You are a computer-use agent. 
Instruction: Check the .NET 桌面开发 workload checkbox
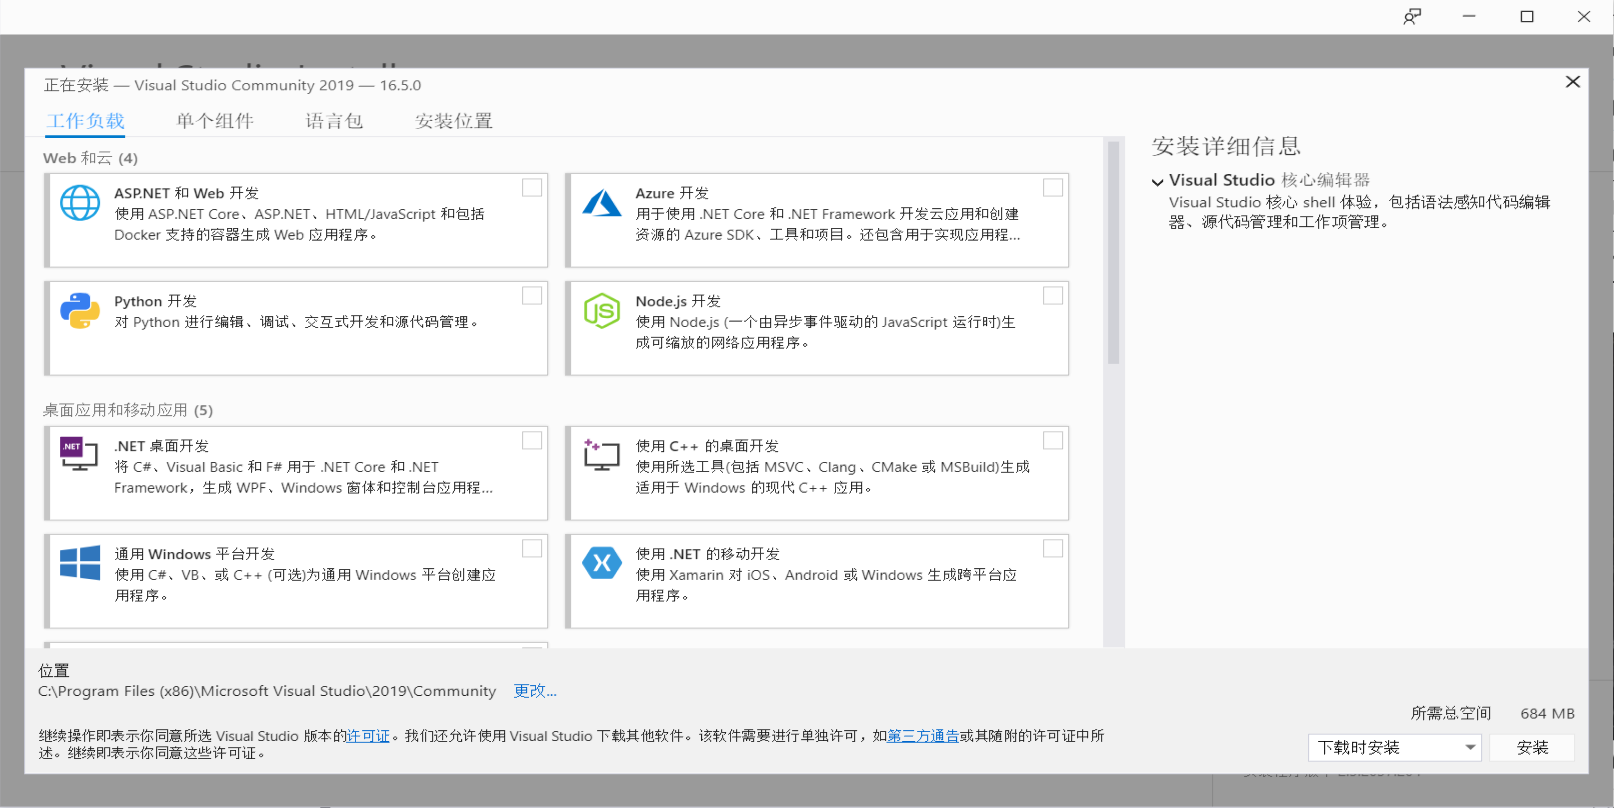(x=532, y=440)
